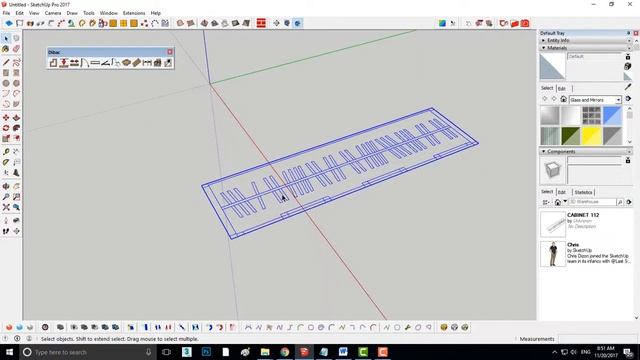Click the green person icon in top toolbar
The image size is (640, 360).
[71, 23]
